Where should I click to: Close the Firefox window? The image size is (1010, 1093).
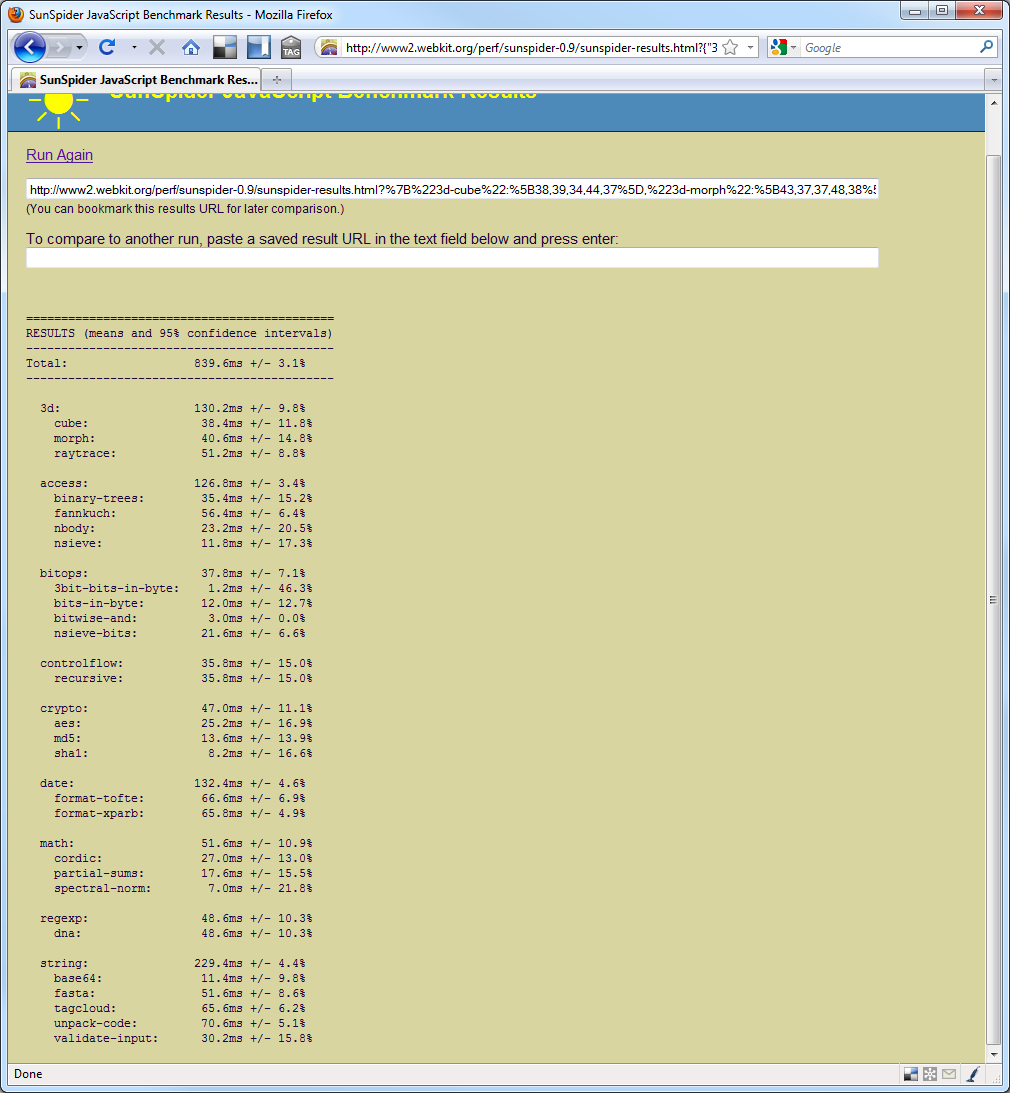tap(979, 10)
